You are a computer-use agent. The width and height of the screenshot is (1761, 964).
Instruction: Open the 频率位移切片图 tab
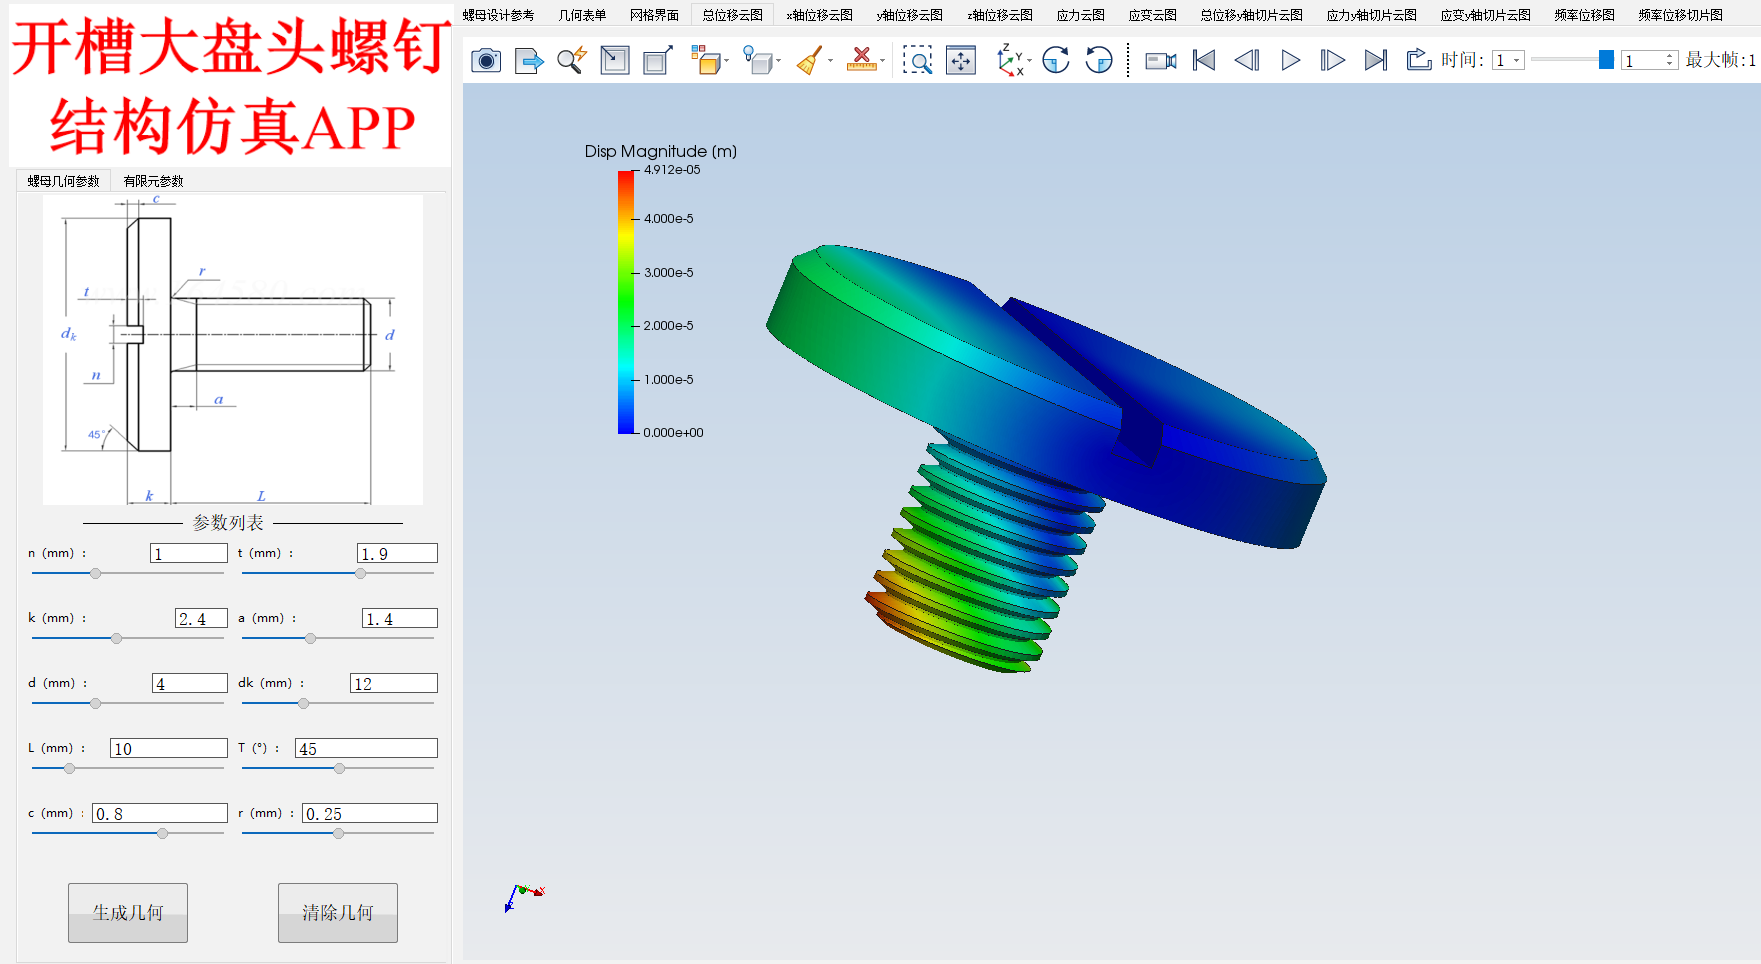tap(1680, 15)
